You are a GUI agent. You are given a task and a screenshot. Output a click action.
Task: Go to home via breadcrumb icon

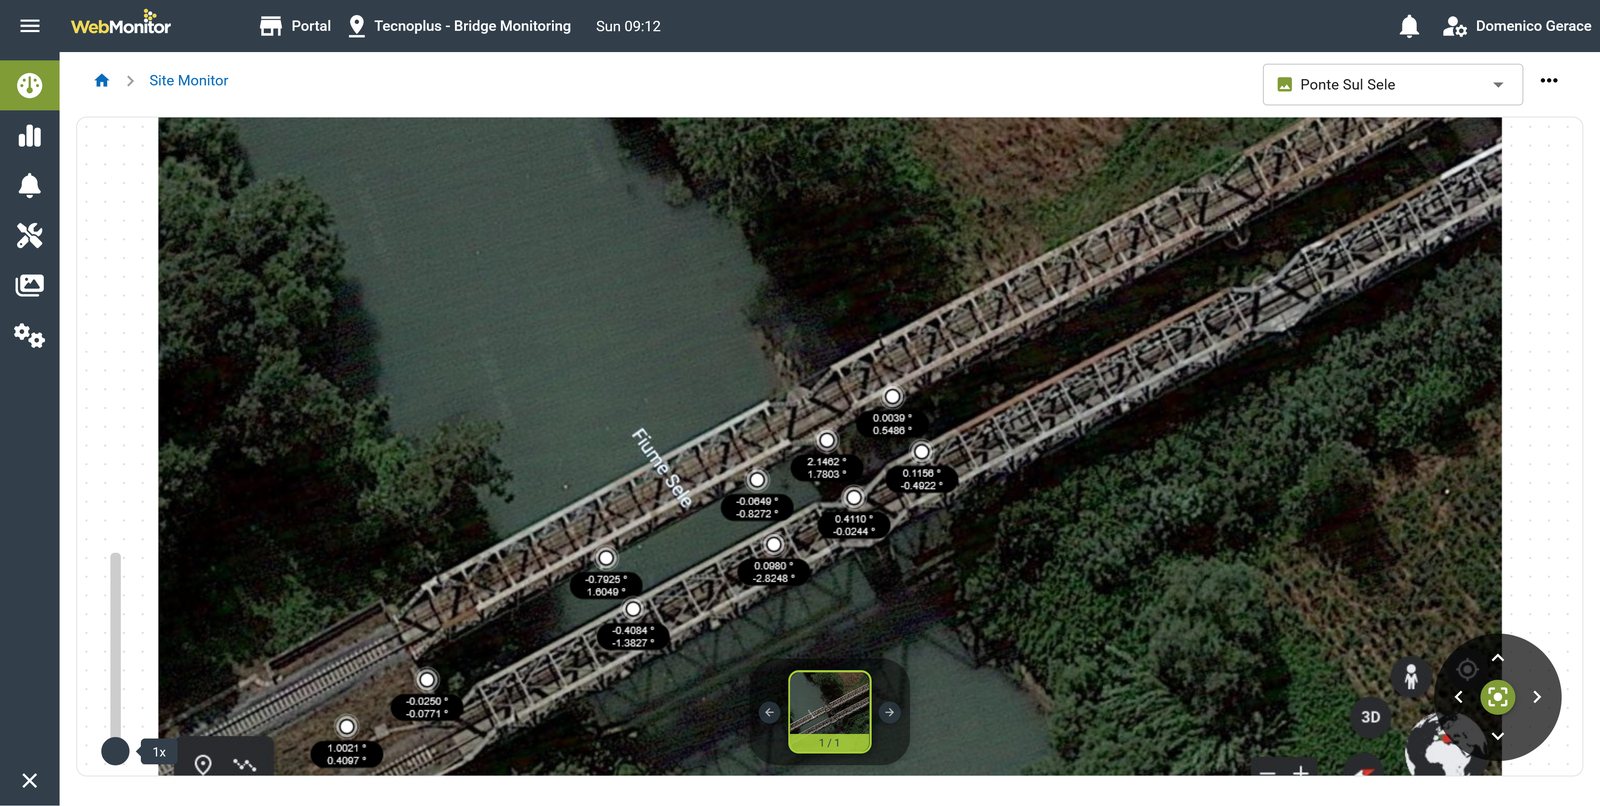101,81
